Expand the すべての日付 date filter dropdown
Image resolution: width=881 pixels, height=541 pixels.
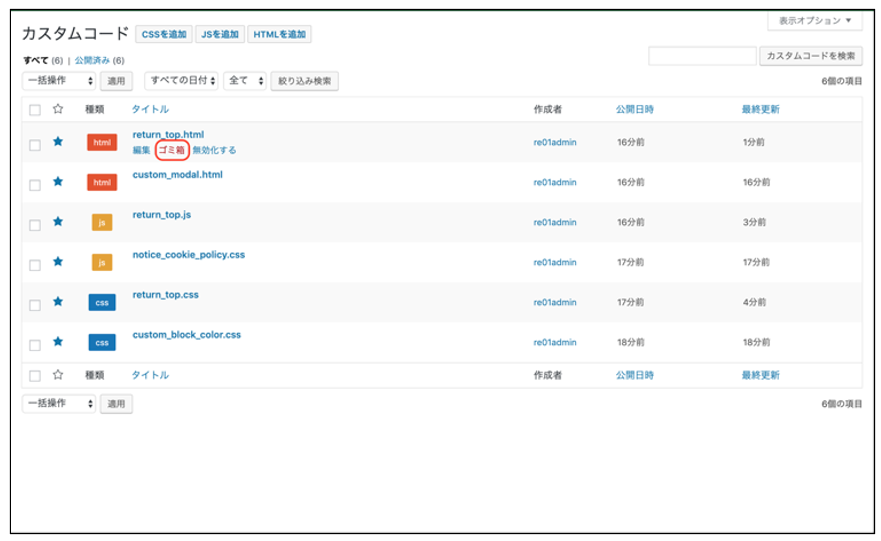pyautogui.click(x=180, y=81)
